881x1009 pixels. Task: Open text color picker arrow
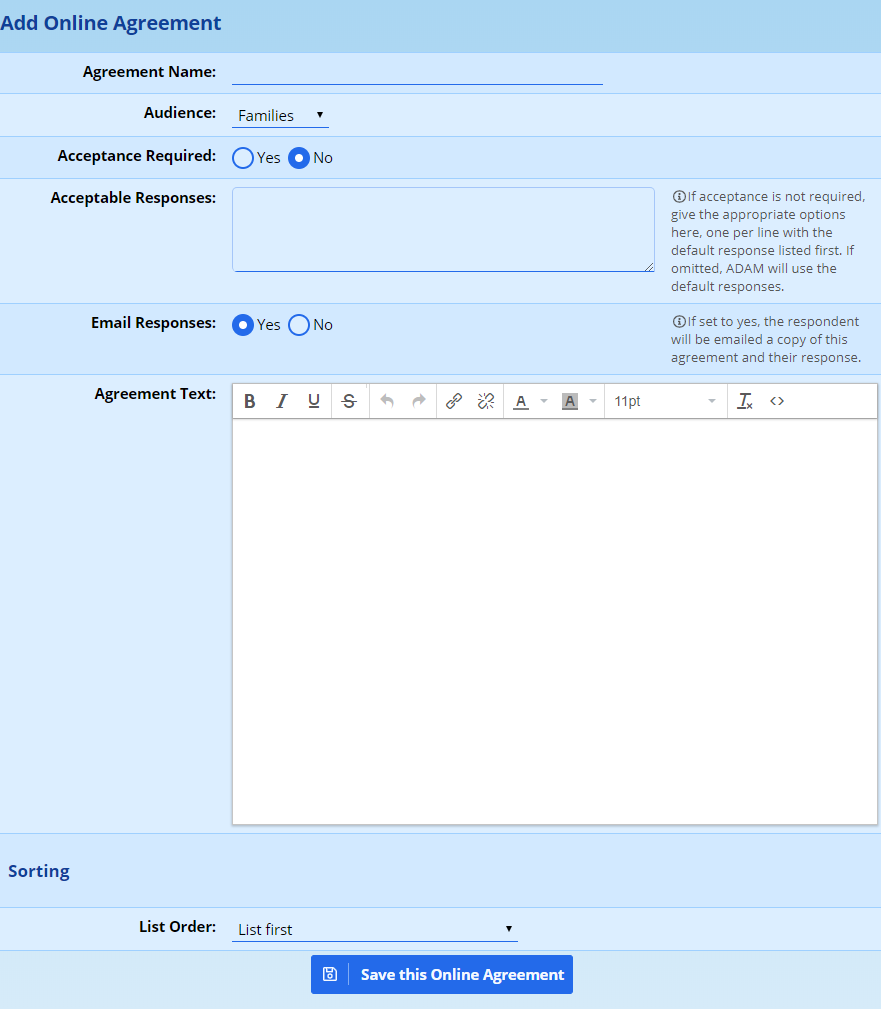544,401
